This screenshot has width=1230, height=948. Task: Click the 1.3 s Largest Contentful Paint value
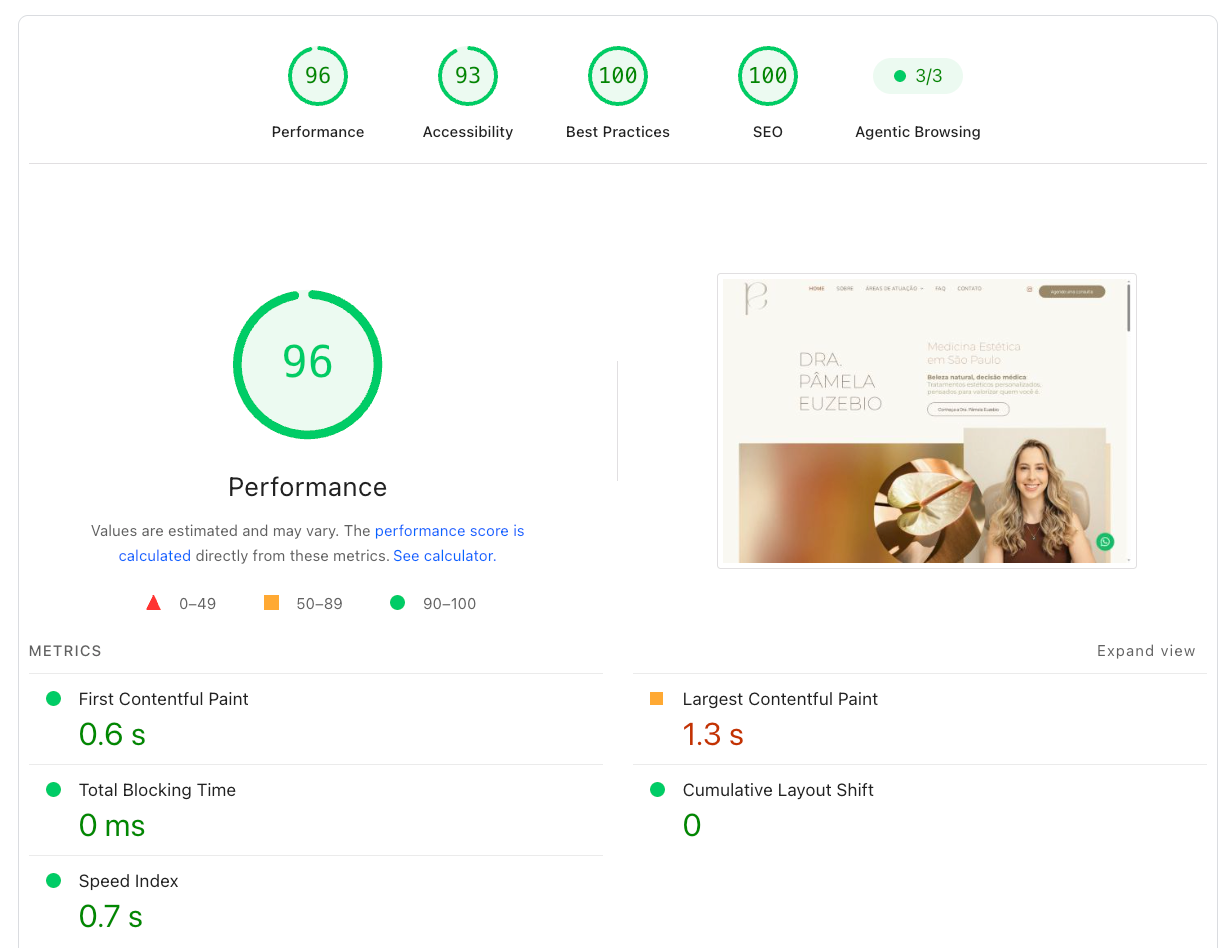coord(713,735)
